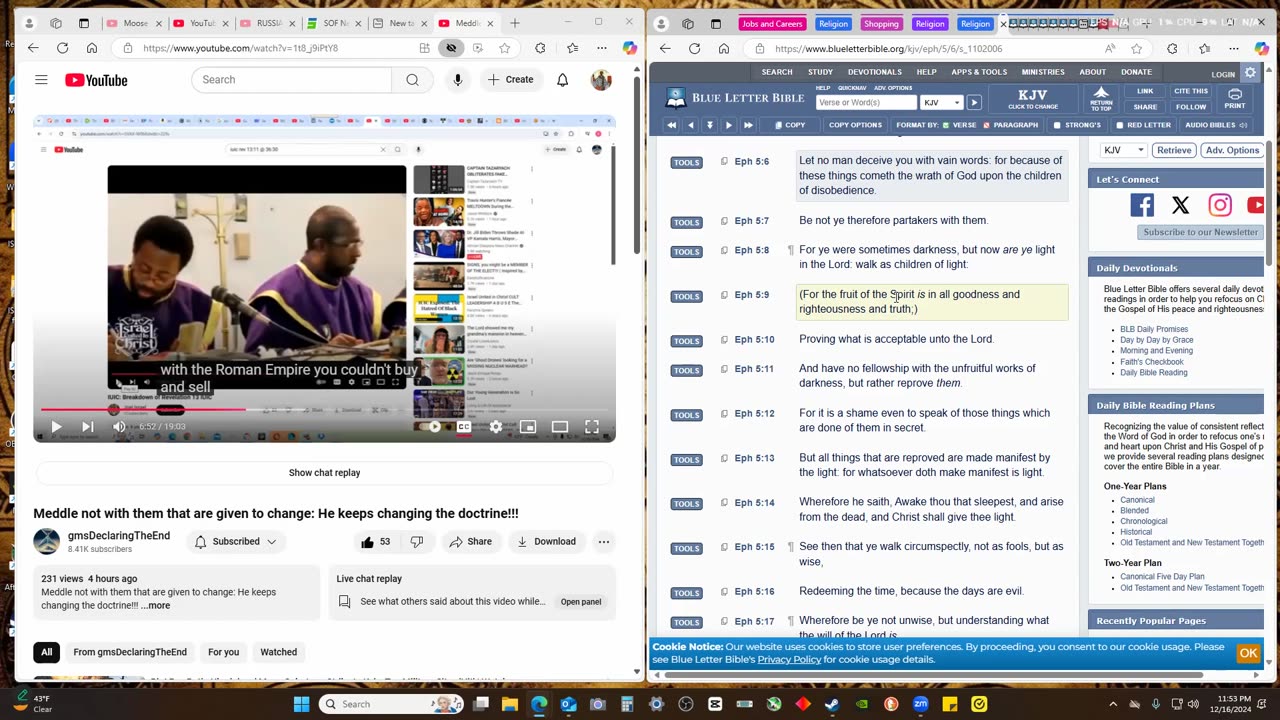Click Subscribe to our Newsletter

[1201, 232]
